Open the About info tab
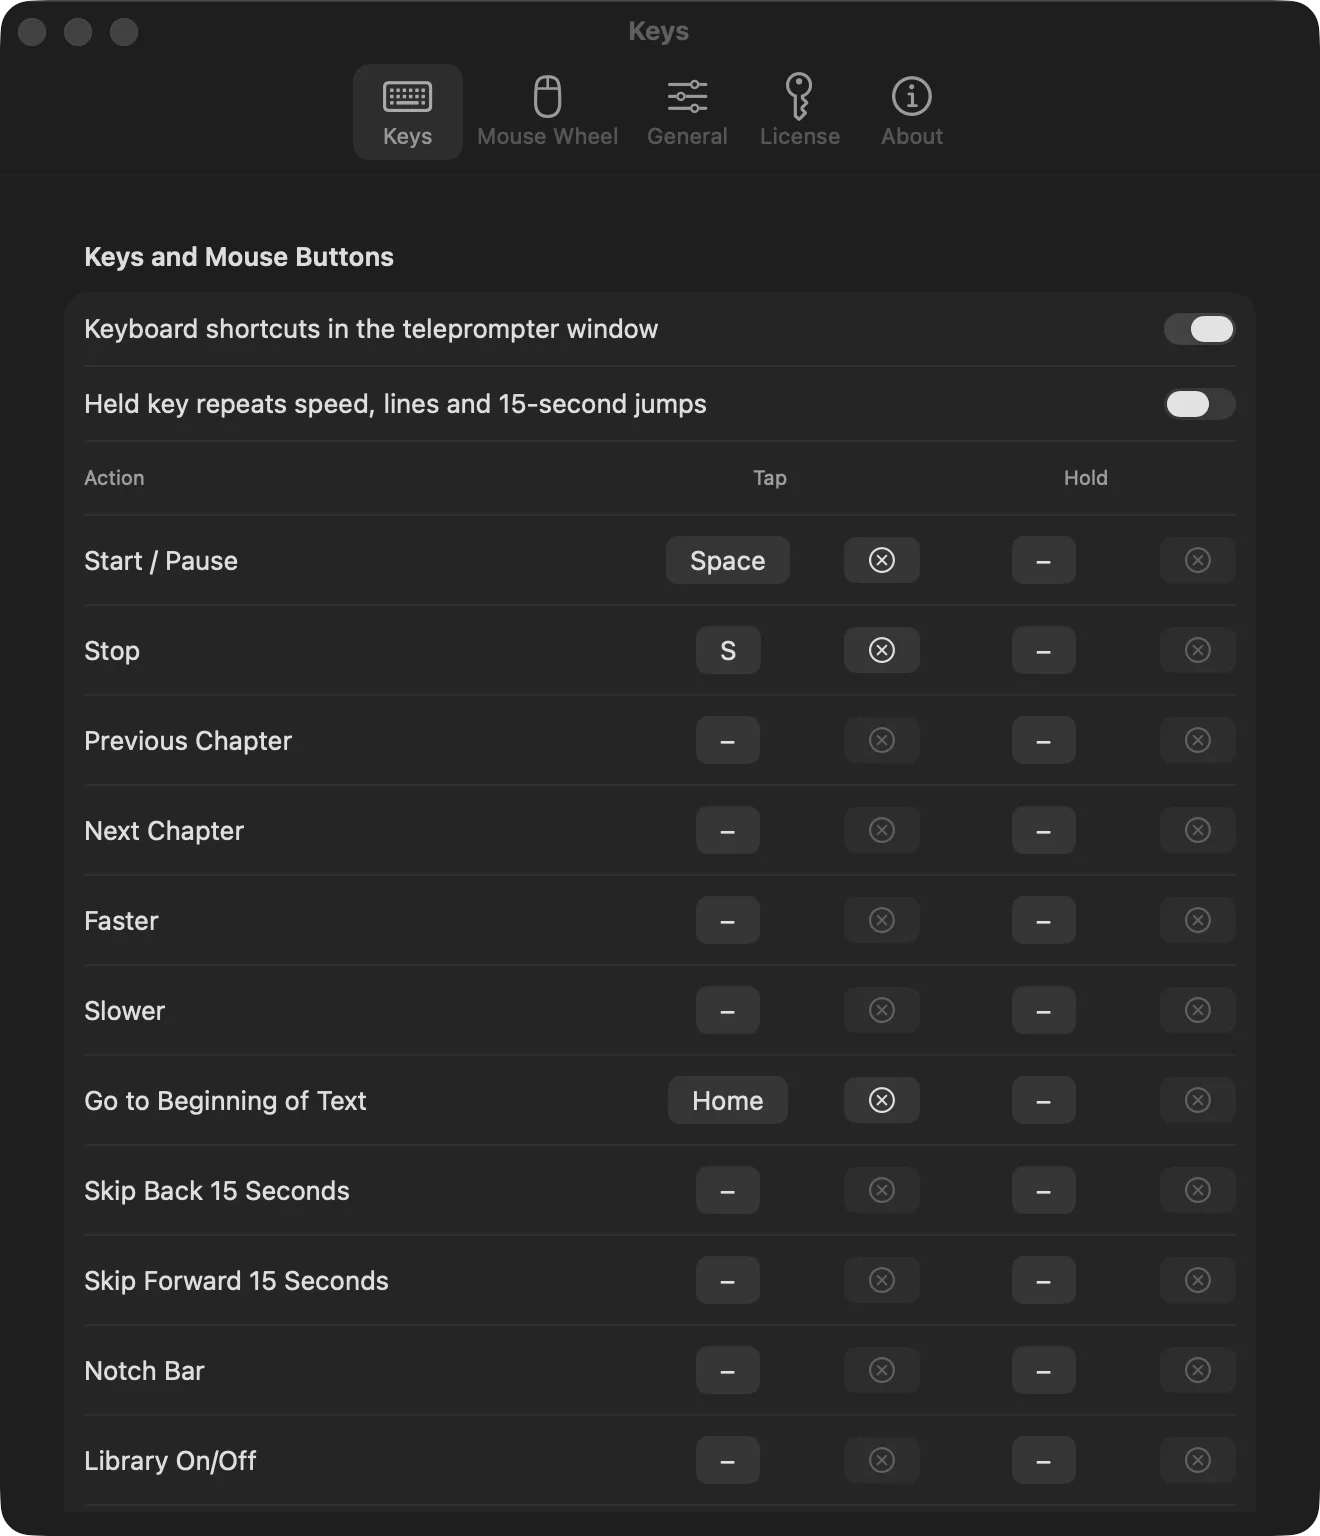 coord(911,112)
